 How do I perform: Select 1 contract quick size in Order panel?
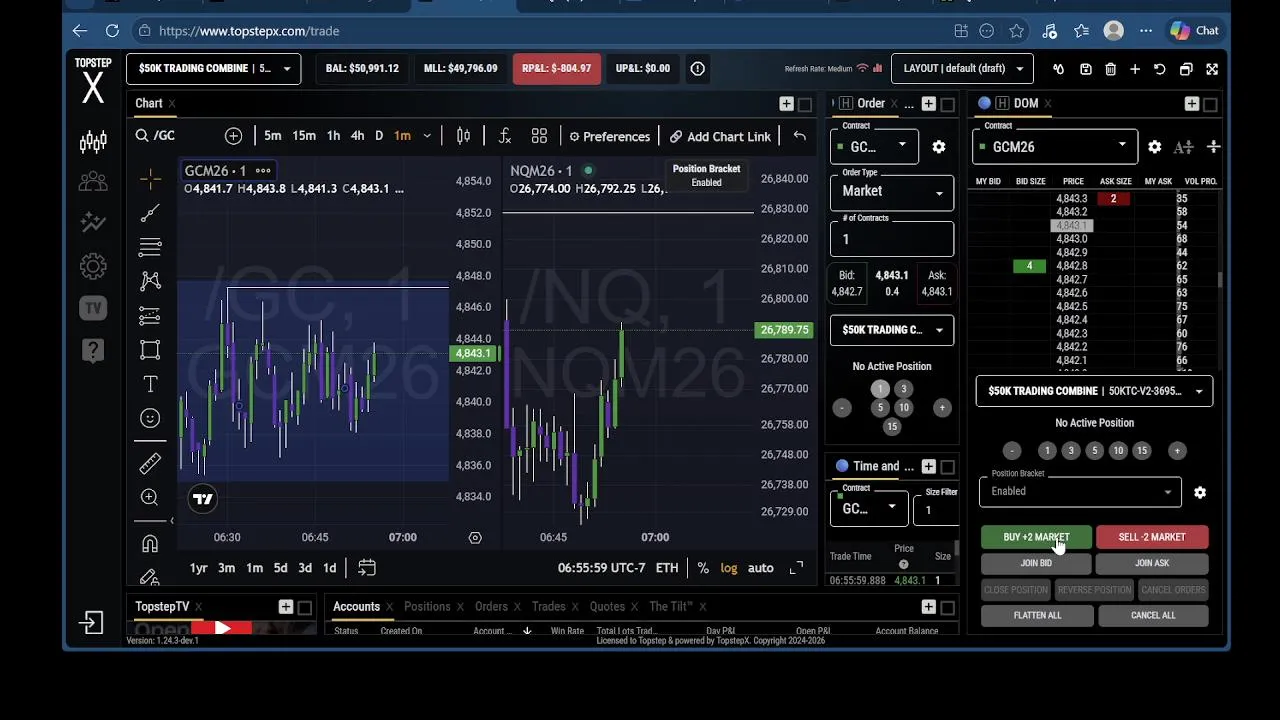pos(880,389)
